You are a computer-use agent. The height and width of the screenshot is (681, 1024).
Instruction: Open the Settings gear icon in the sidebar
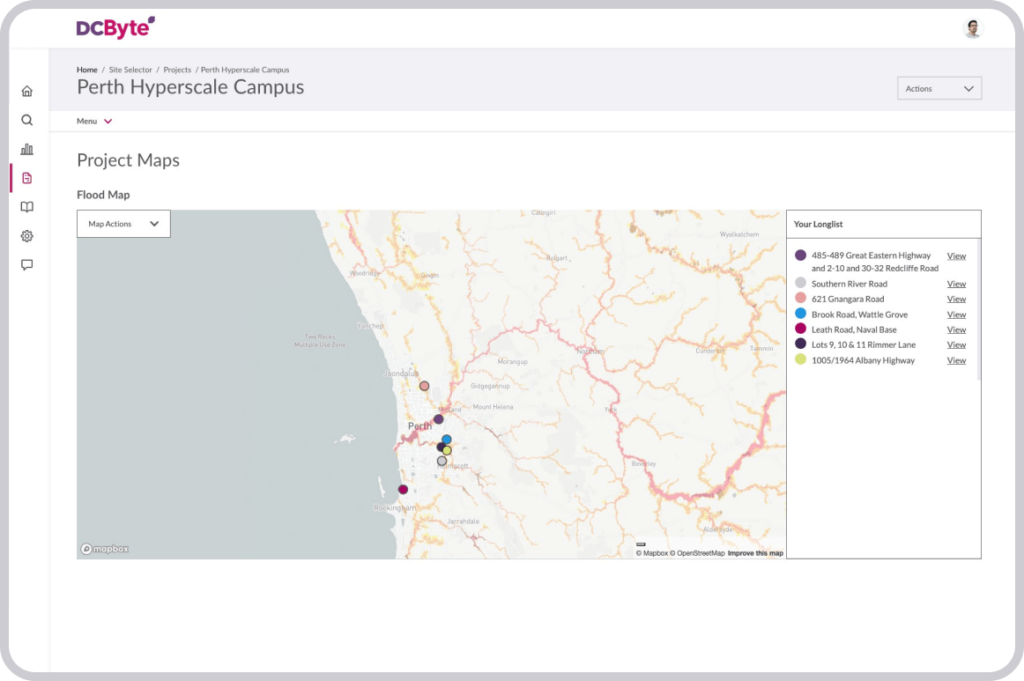(x=26, y=236)
